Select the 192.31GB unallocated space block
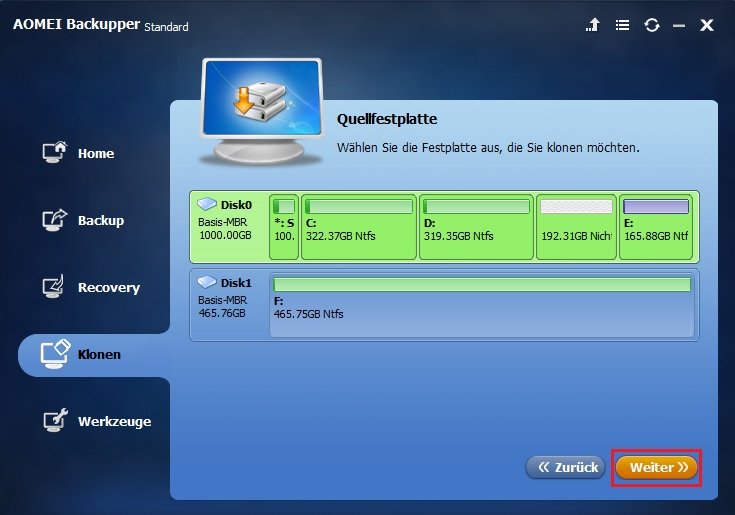The image size is (735, 515). pos(576,227)
